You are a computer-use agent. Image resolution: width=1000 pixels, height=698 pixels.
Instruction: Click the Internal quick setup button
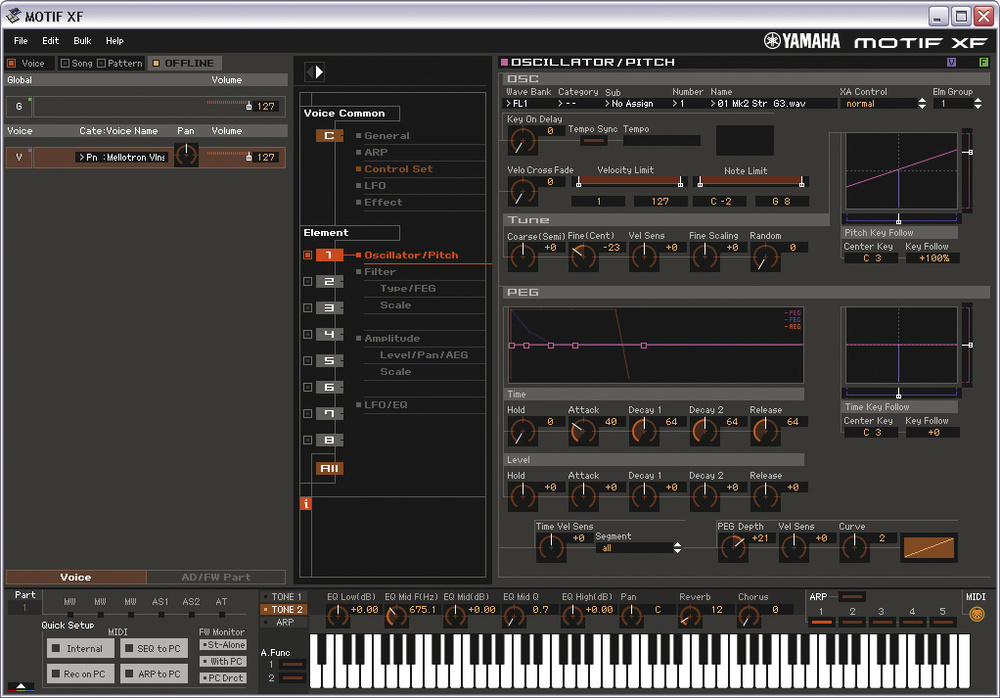[80, 648]
